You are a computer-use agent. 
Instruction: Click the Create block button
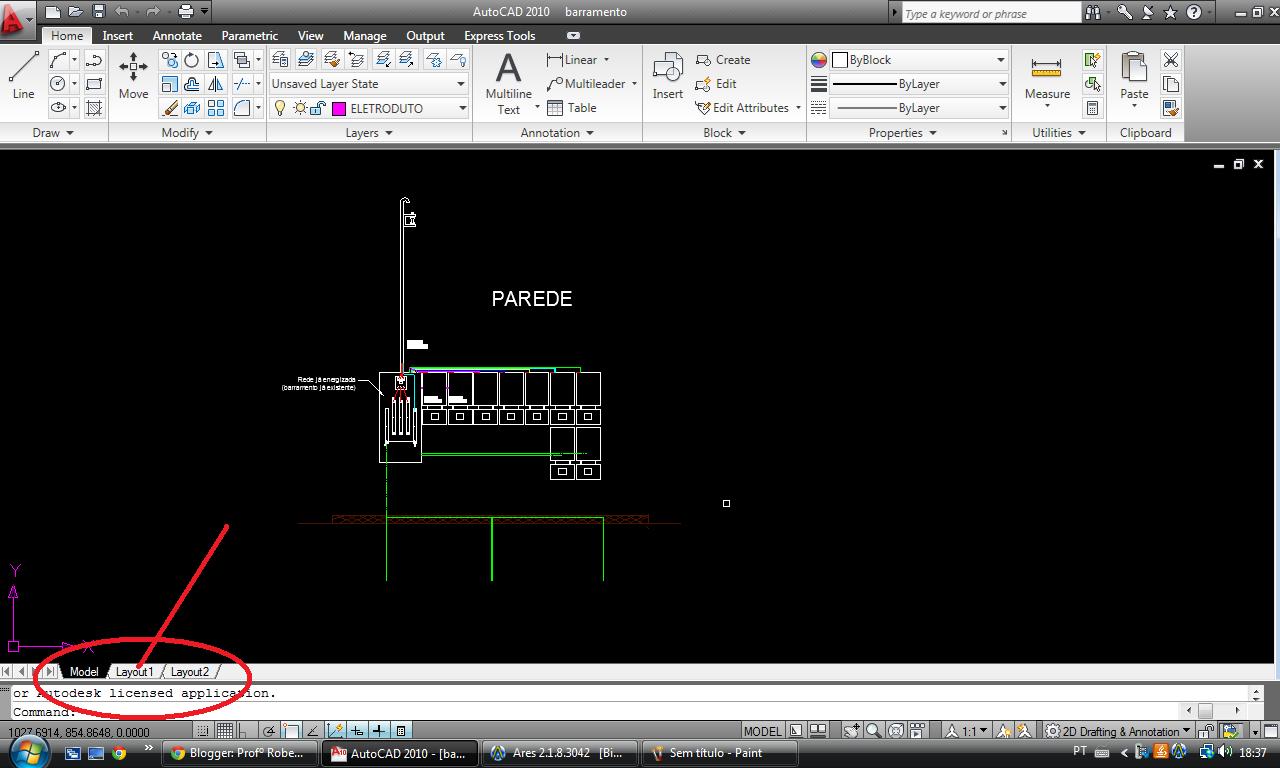724,60
